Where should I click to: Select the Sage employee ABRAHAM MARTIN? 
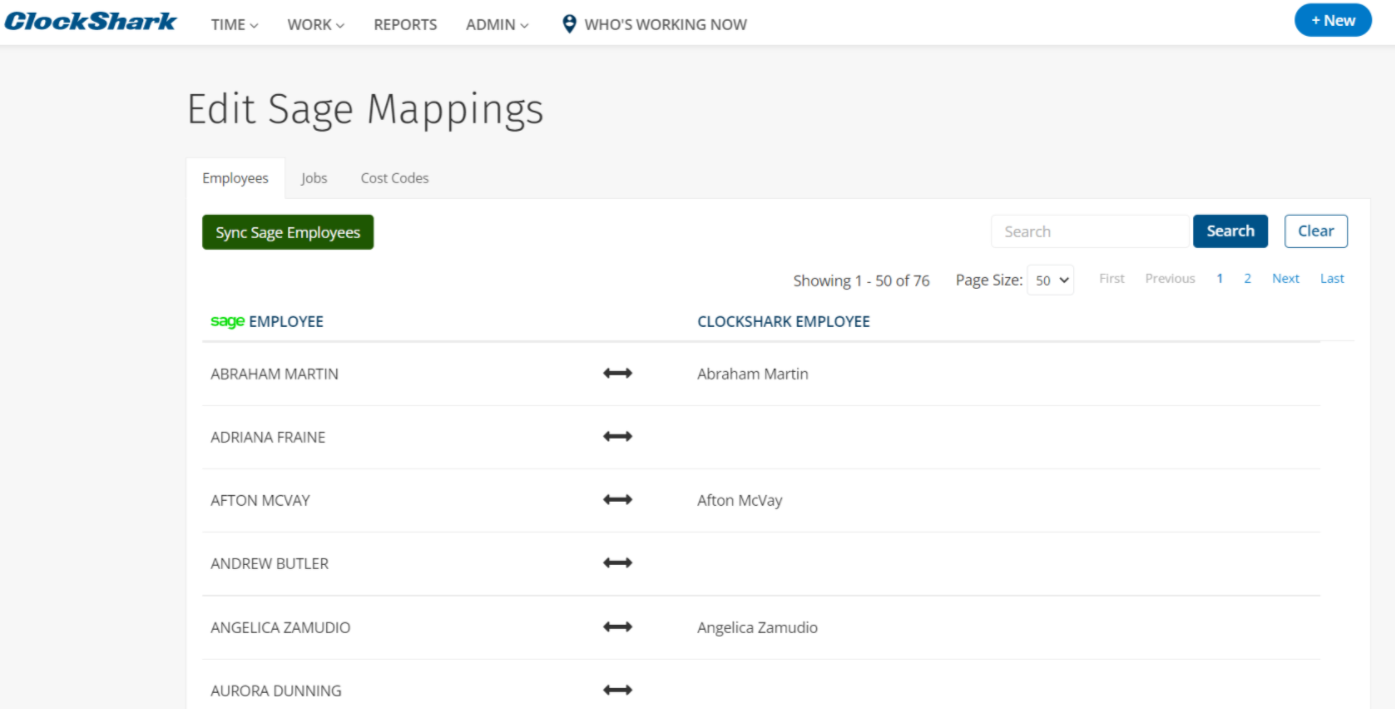click(x=274, y=374)
